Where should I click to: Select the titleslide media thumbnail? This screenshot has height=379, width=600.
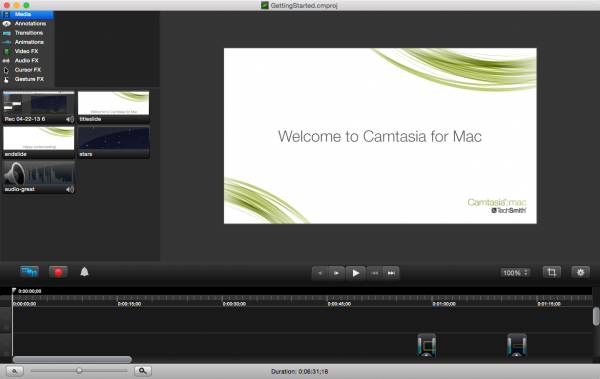click(x=114, y=107)
